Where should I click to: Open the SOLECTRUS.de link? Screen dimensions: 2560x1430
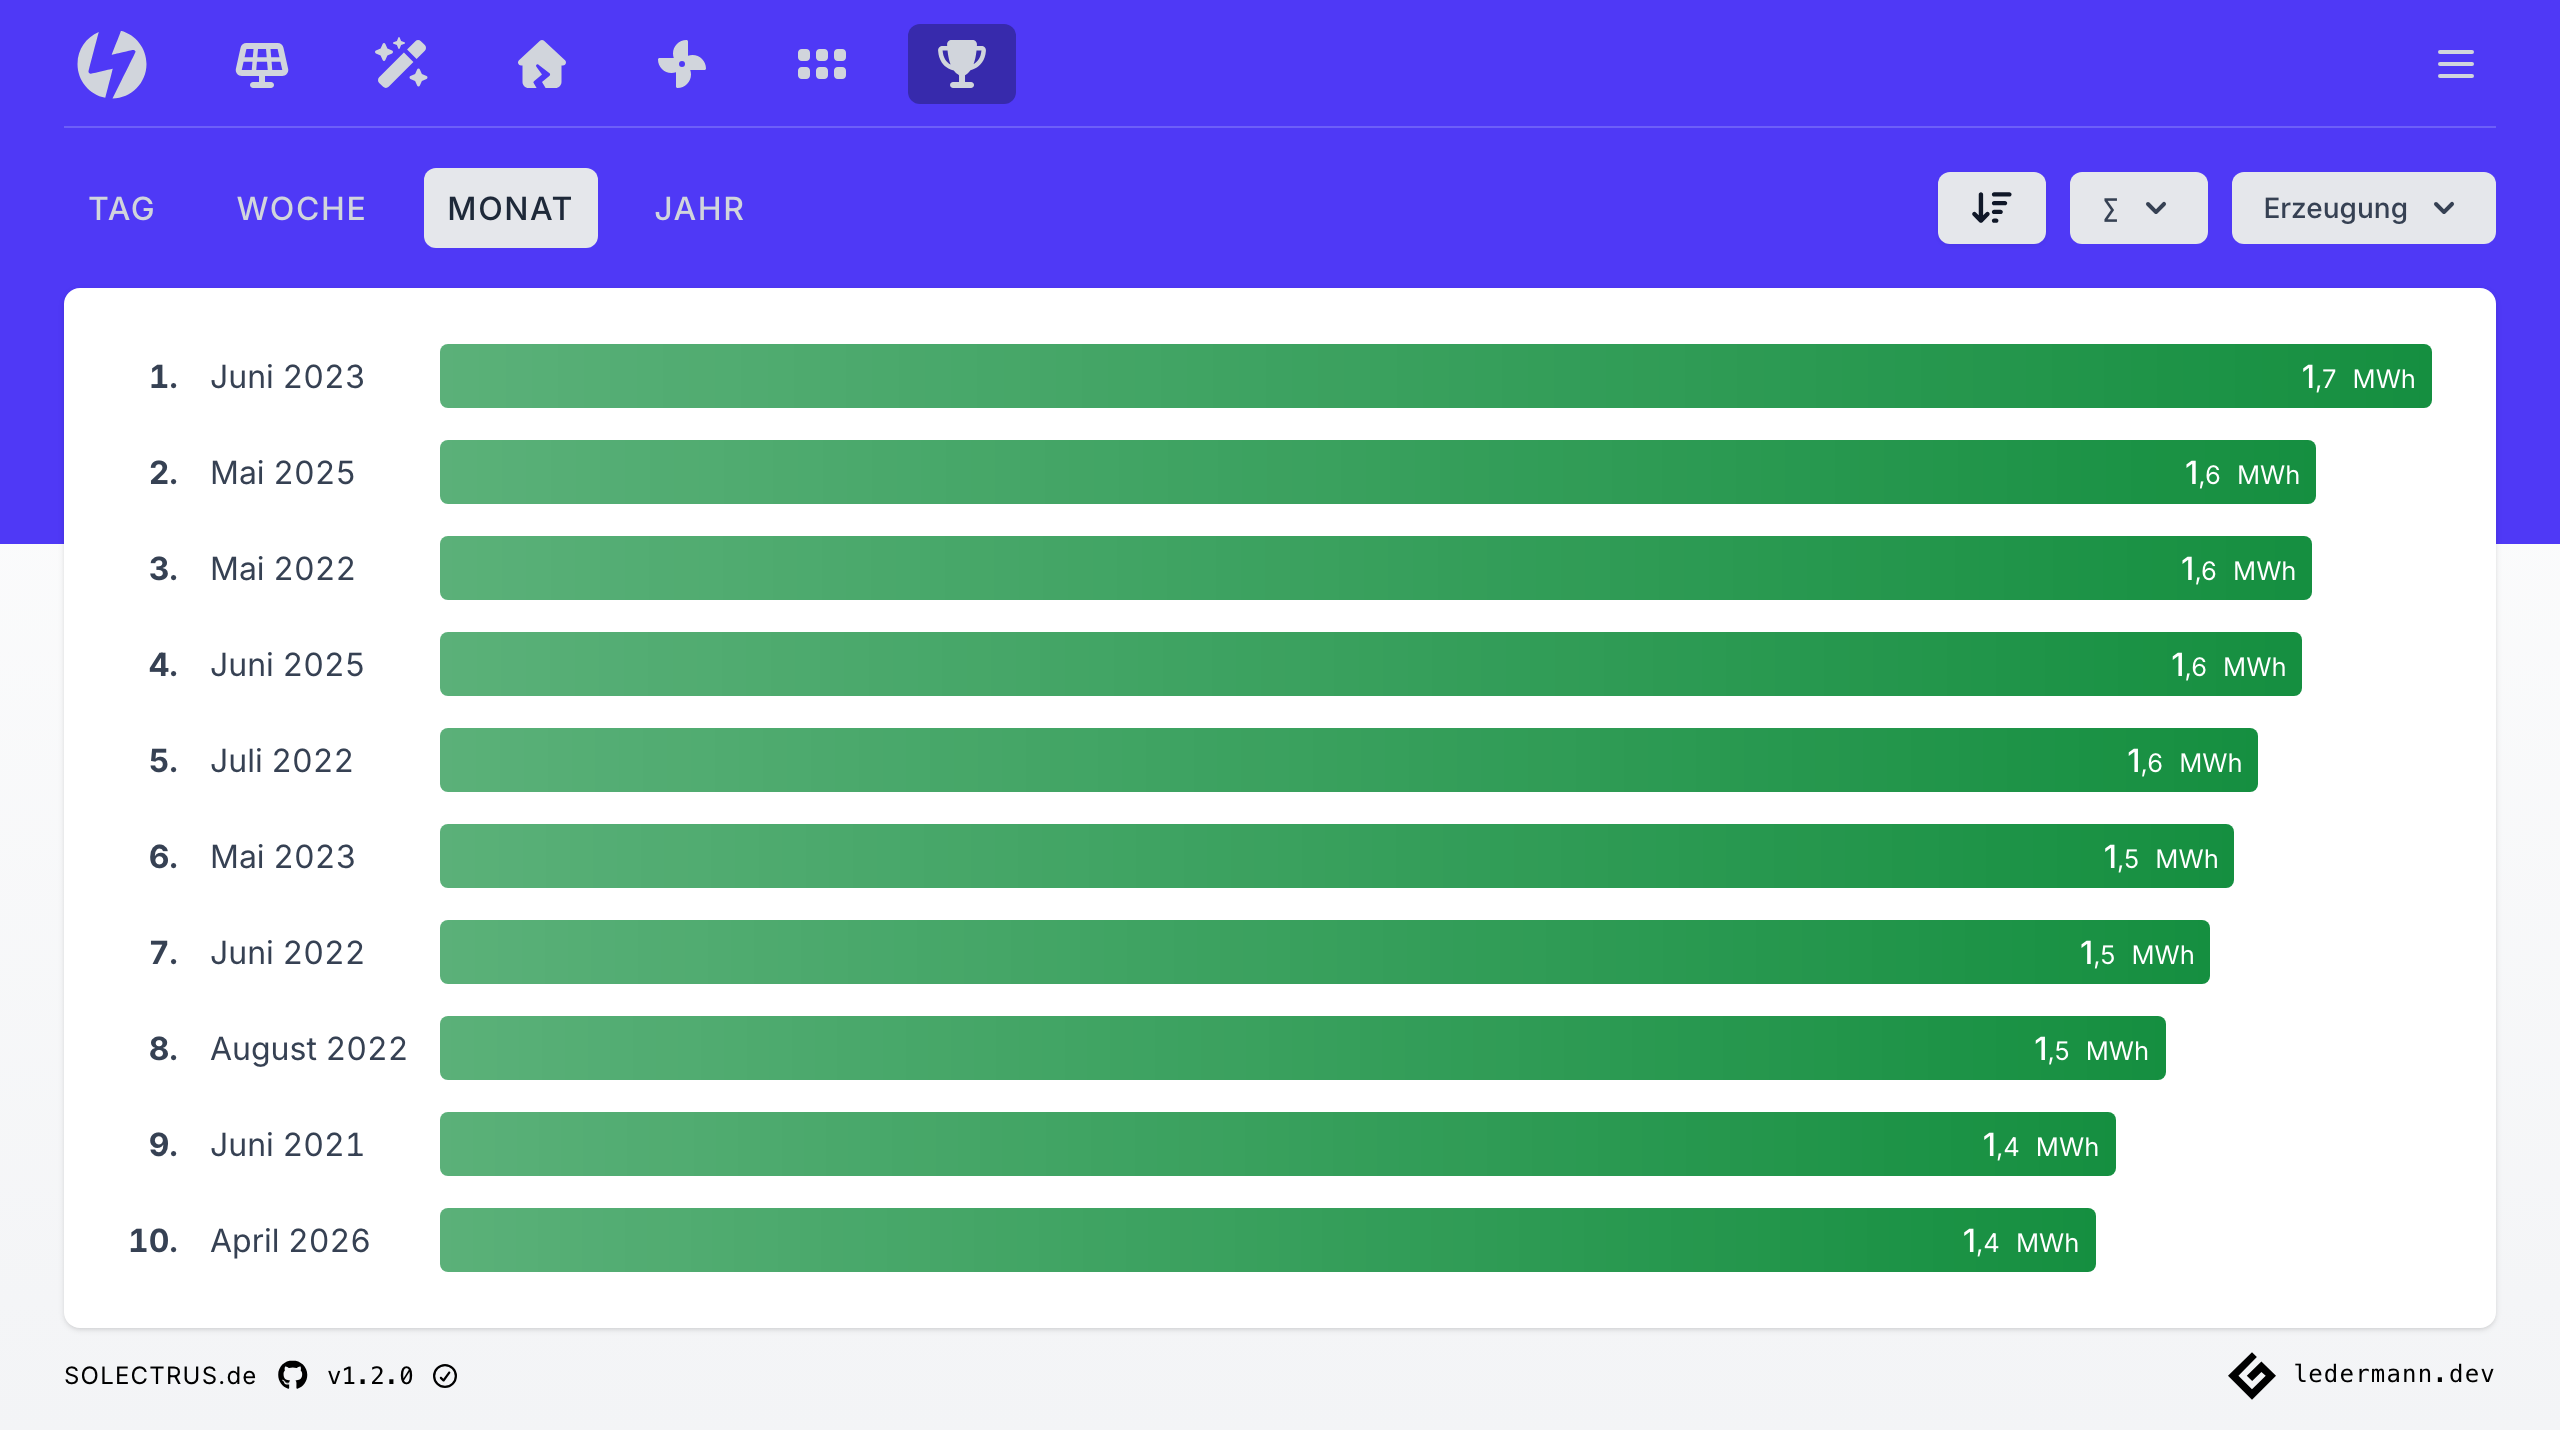click(160, 1375)
